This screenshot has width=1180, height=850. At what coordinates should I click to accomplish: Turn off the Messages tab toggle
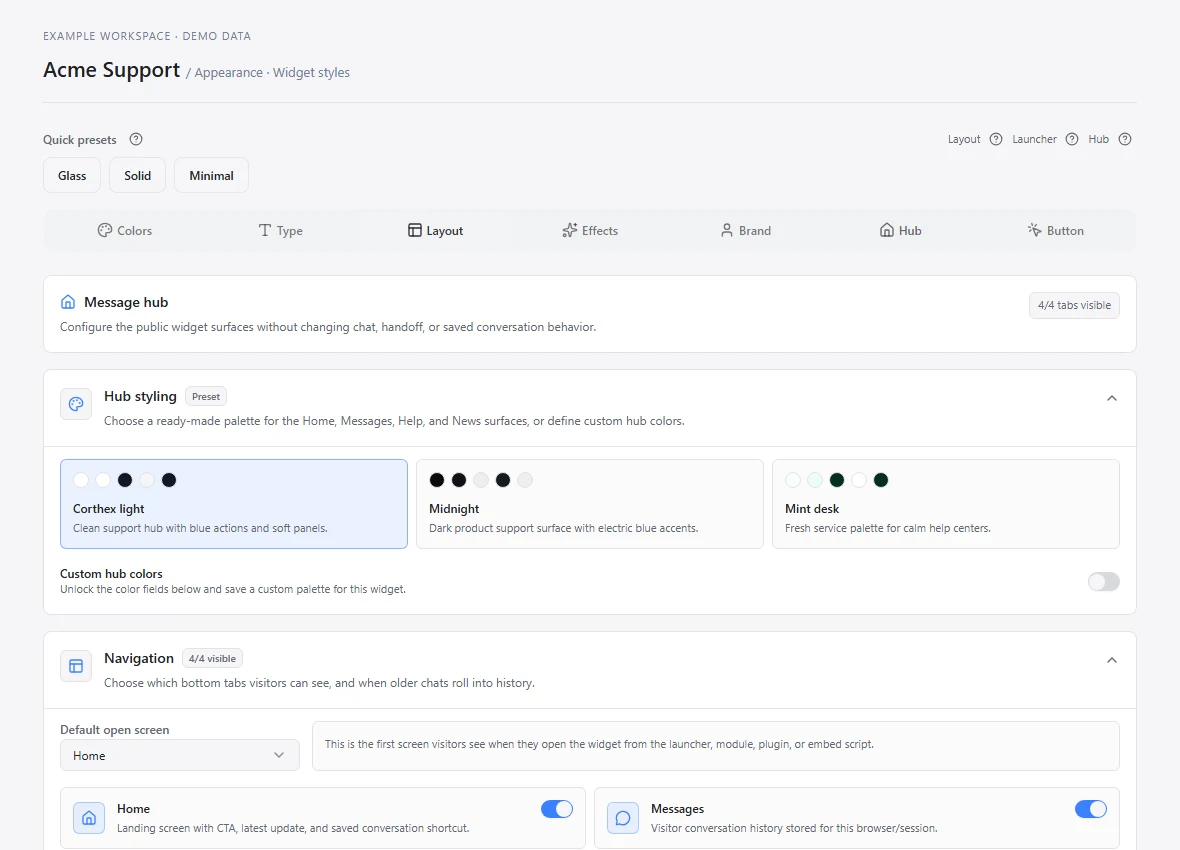1090,809
